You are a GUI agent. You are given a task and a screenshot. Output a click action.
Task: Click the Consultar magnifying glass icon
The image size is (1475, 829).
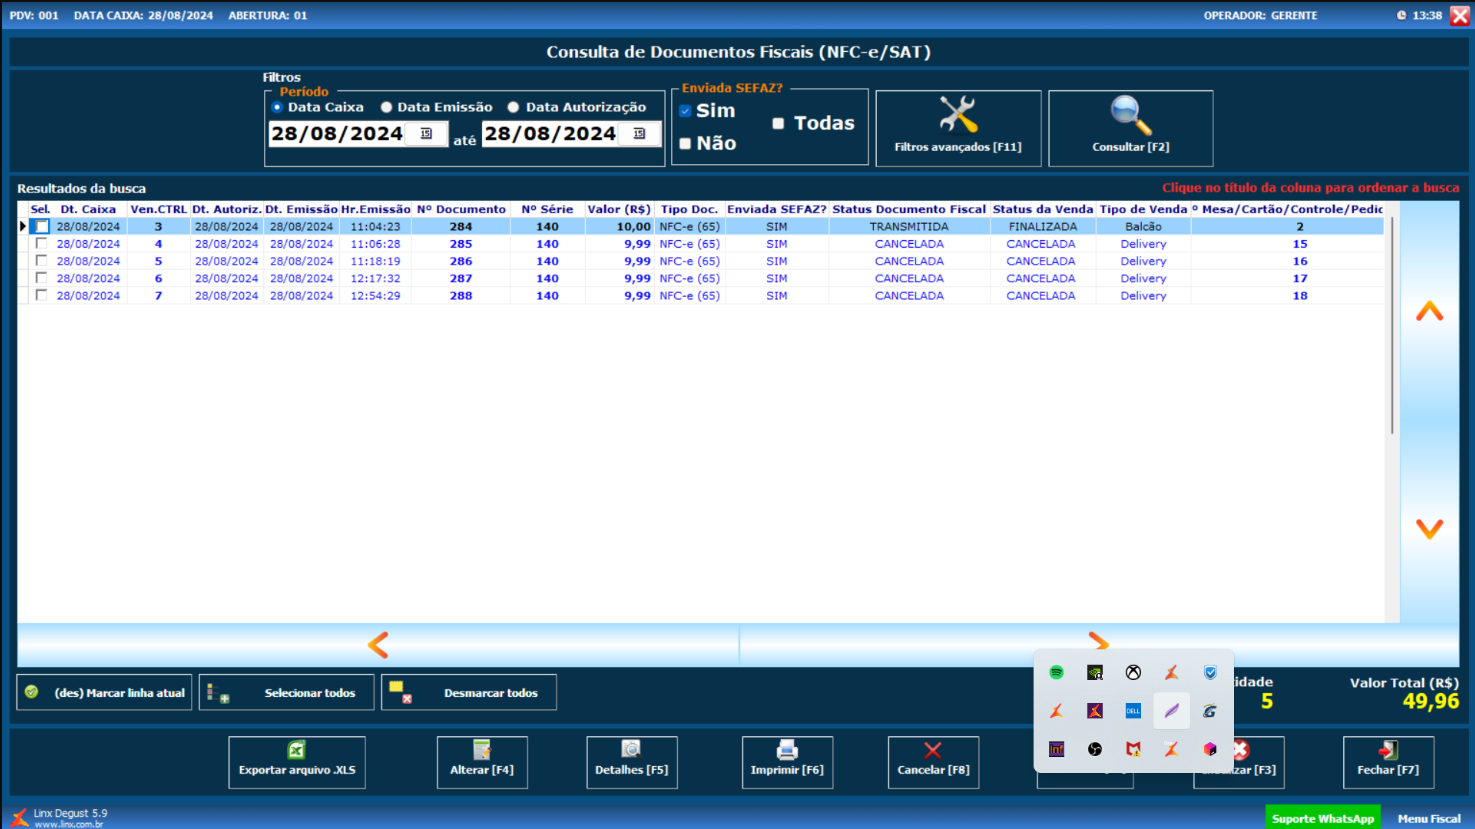(x=1130, y=116)
